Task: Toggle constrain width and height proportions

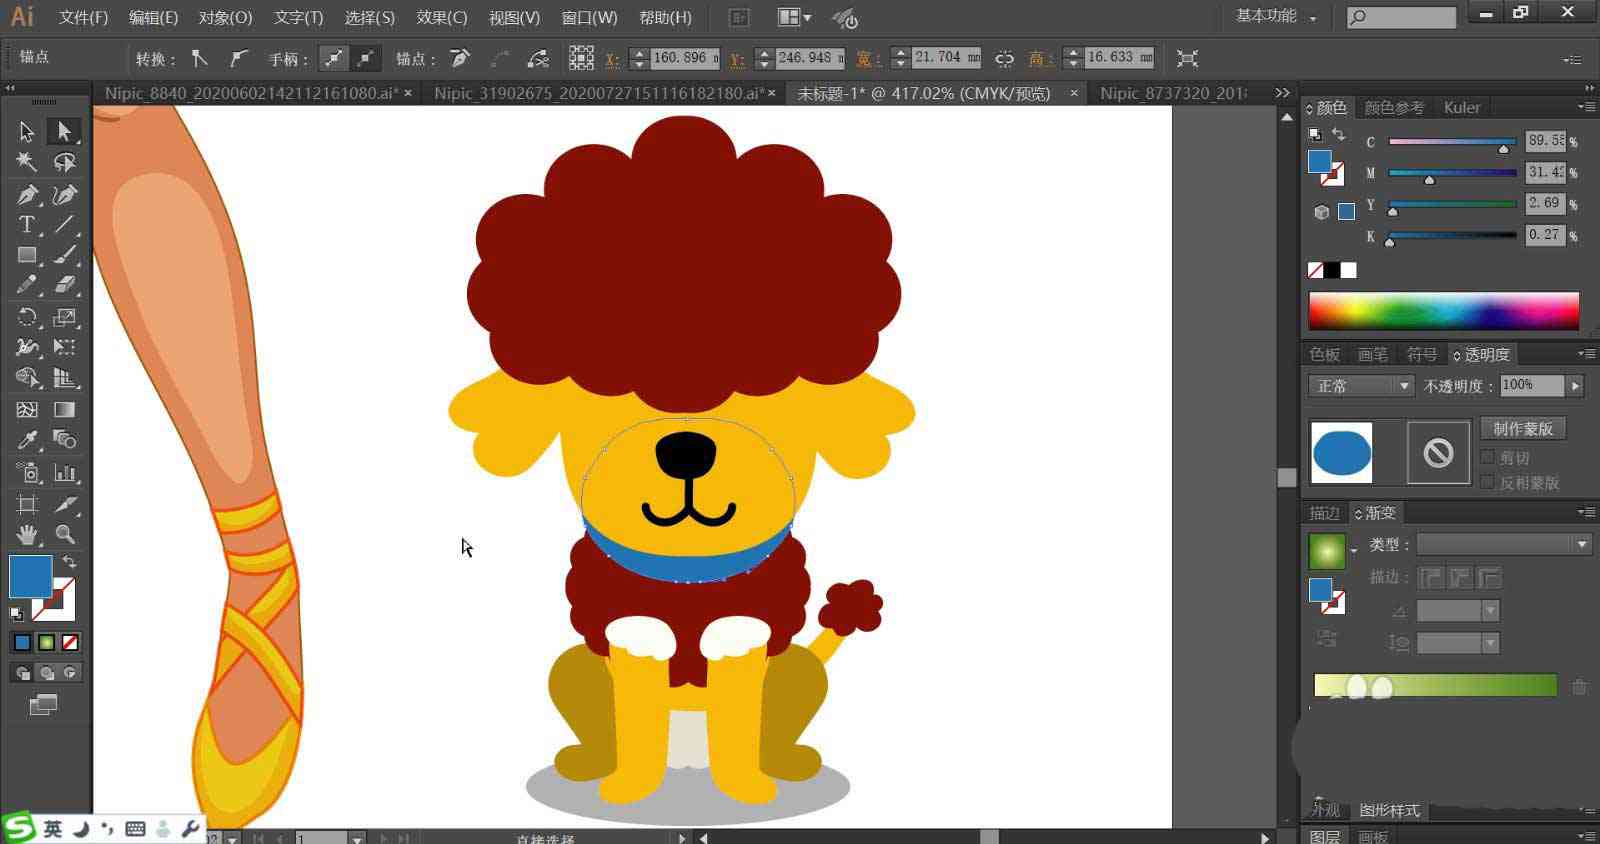Action: (1004, 58)
